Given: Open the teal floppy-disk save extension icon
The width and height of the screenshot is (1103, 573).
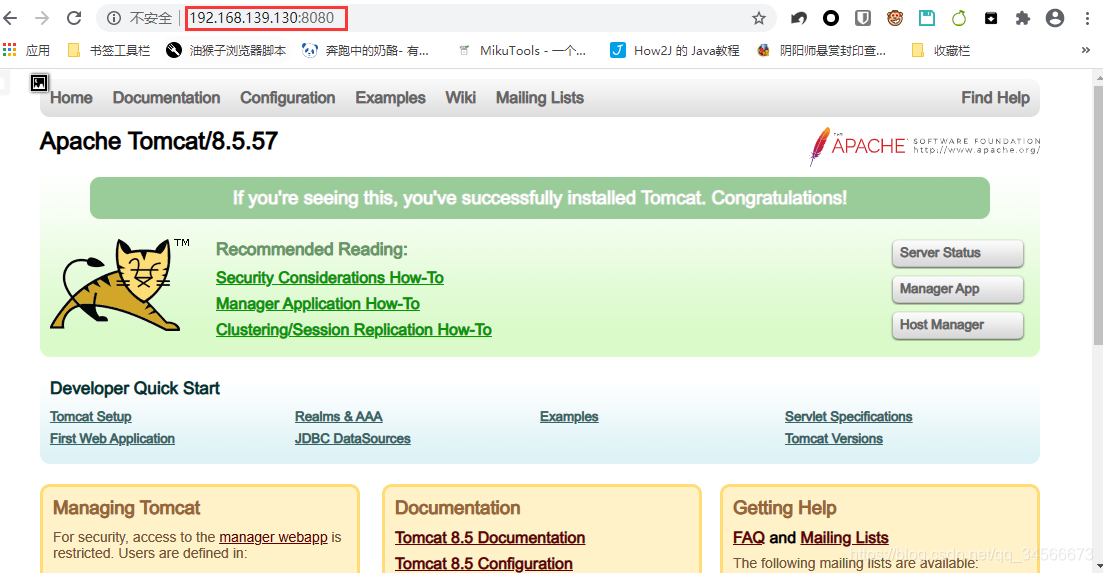Looking at the screenshot, I should tap(927, 18).
